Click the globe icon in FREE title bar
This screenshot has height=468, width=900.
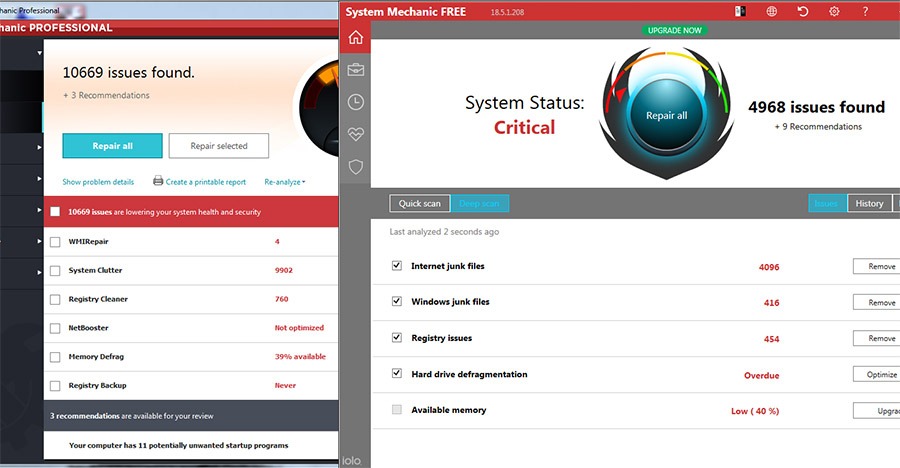772,11
